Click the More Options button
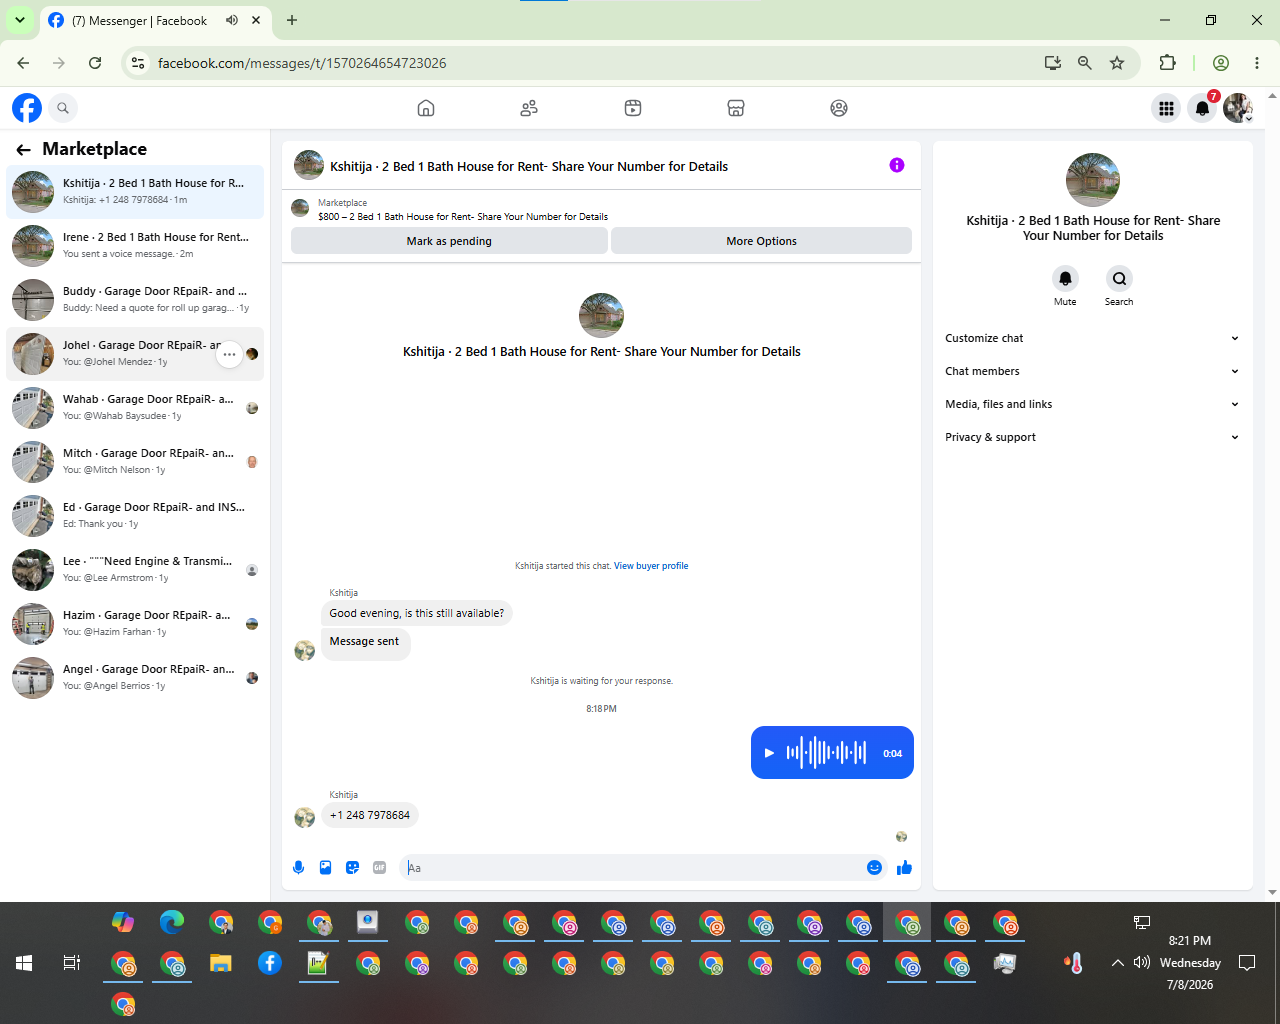Viewport: 1280px width, 1024px height. pos(761,241)
